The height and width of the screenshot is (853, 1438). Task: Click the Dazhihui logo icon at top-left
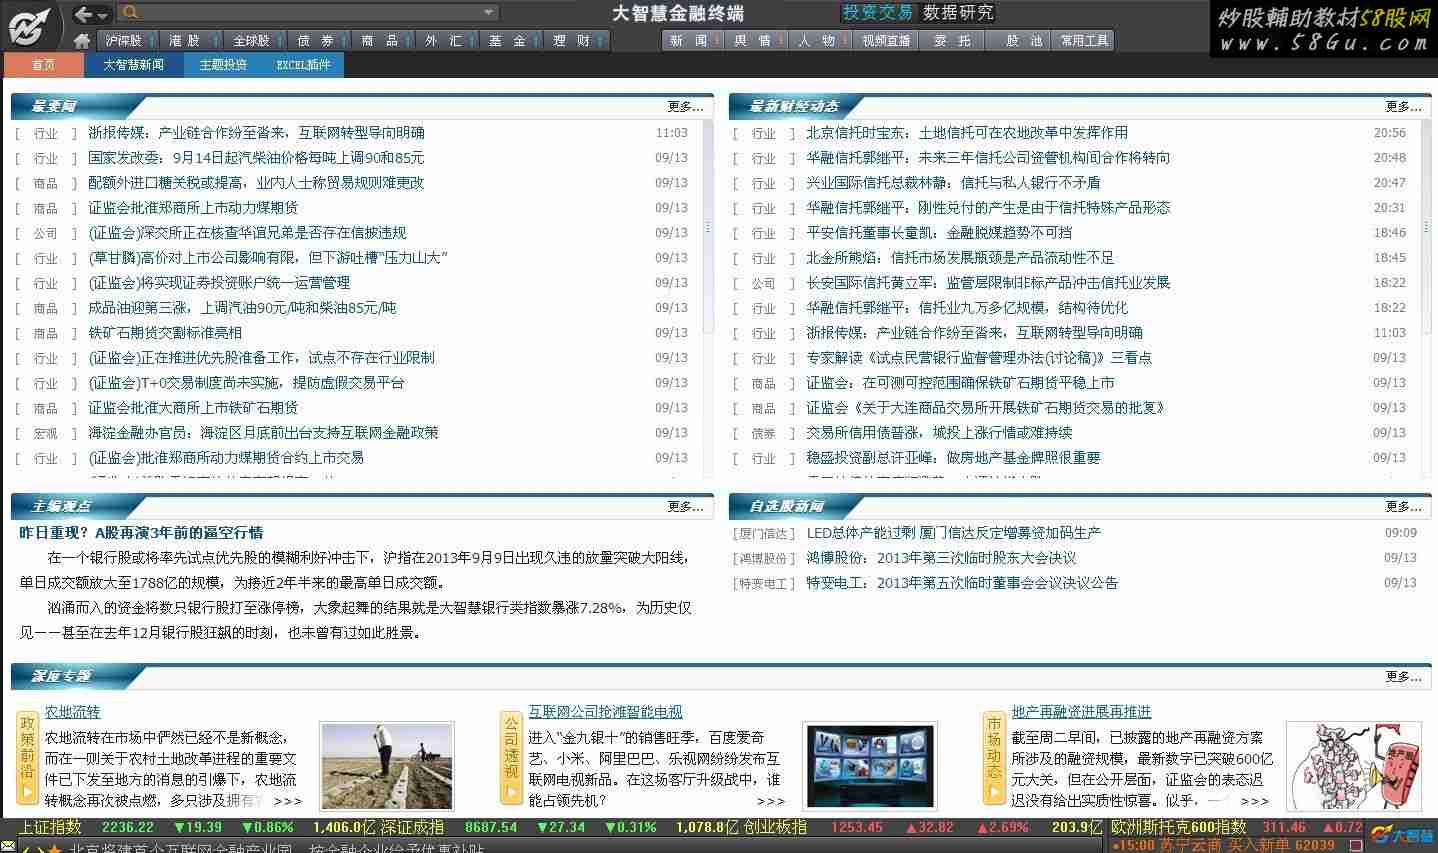[30, 26]
